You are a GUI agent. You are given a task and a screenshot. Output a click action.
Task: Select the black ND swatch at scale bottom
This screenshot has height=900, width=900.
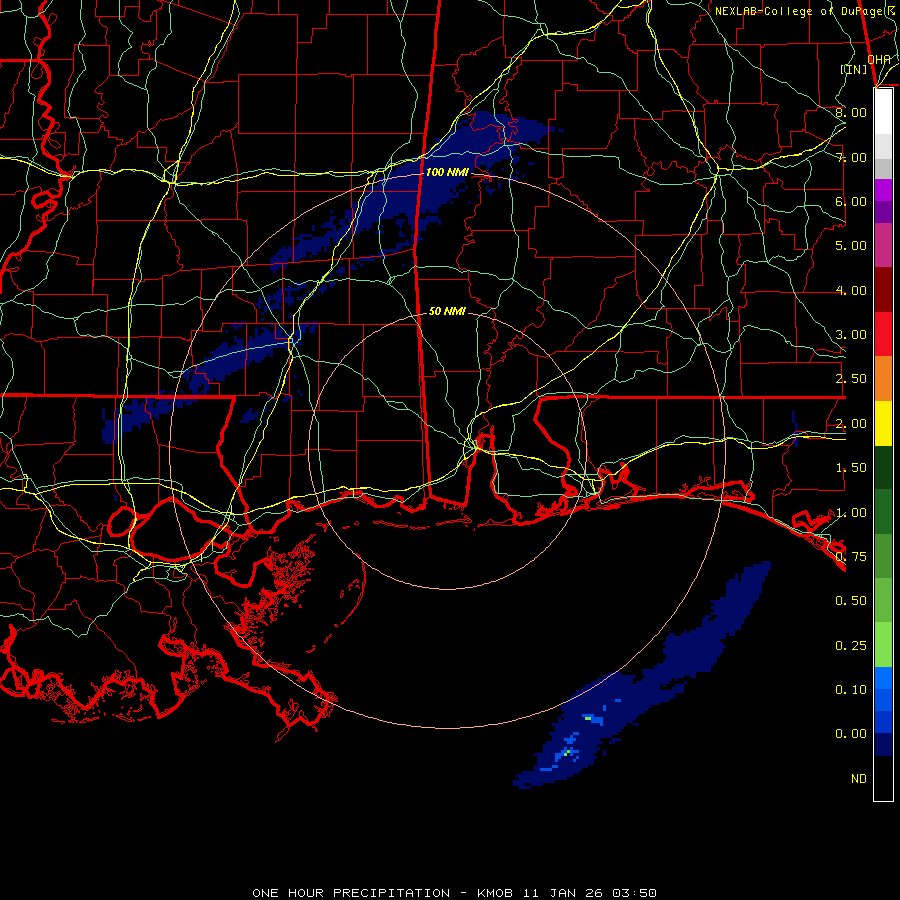[883, 778]
